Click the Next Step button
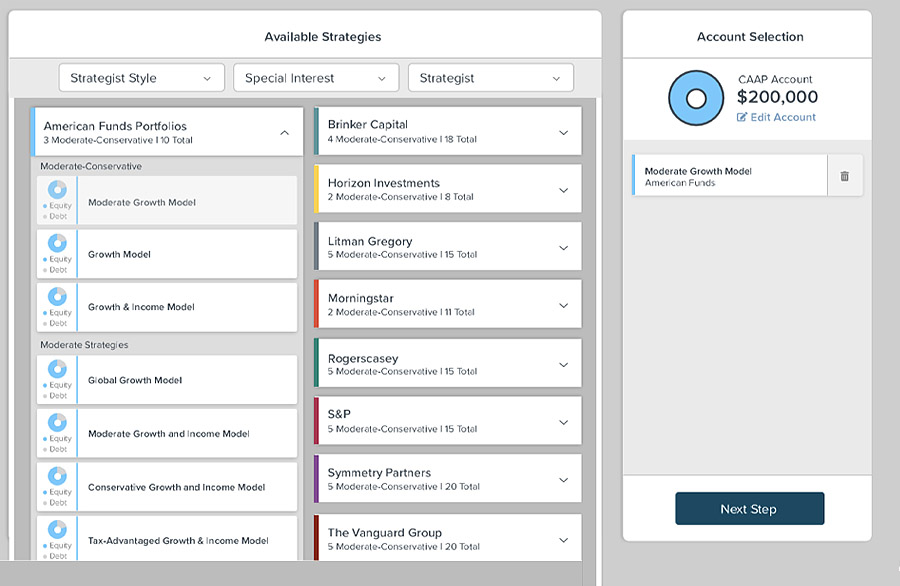 click(x=749, y=509)
